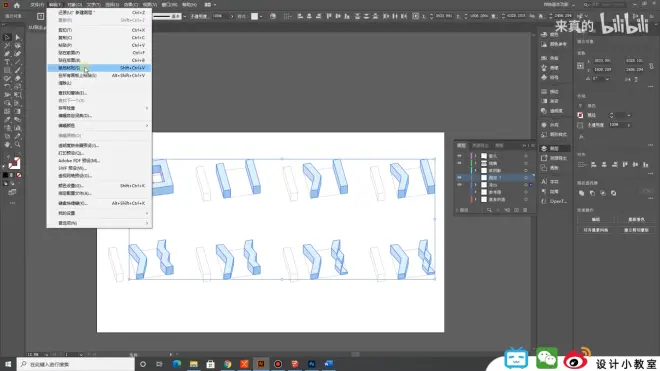Open Chrome from the Windows taskbar
This screenshot has width=660, height=371.
[227, 364]
